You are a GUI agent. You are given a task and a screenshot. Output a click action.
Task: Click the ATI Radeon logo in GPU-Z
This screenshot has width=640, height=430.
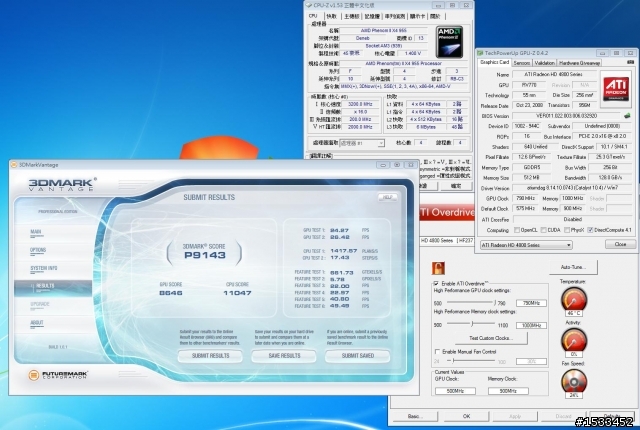coord(616,89)
